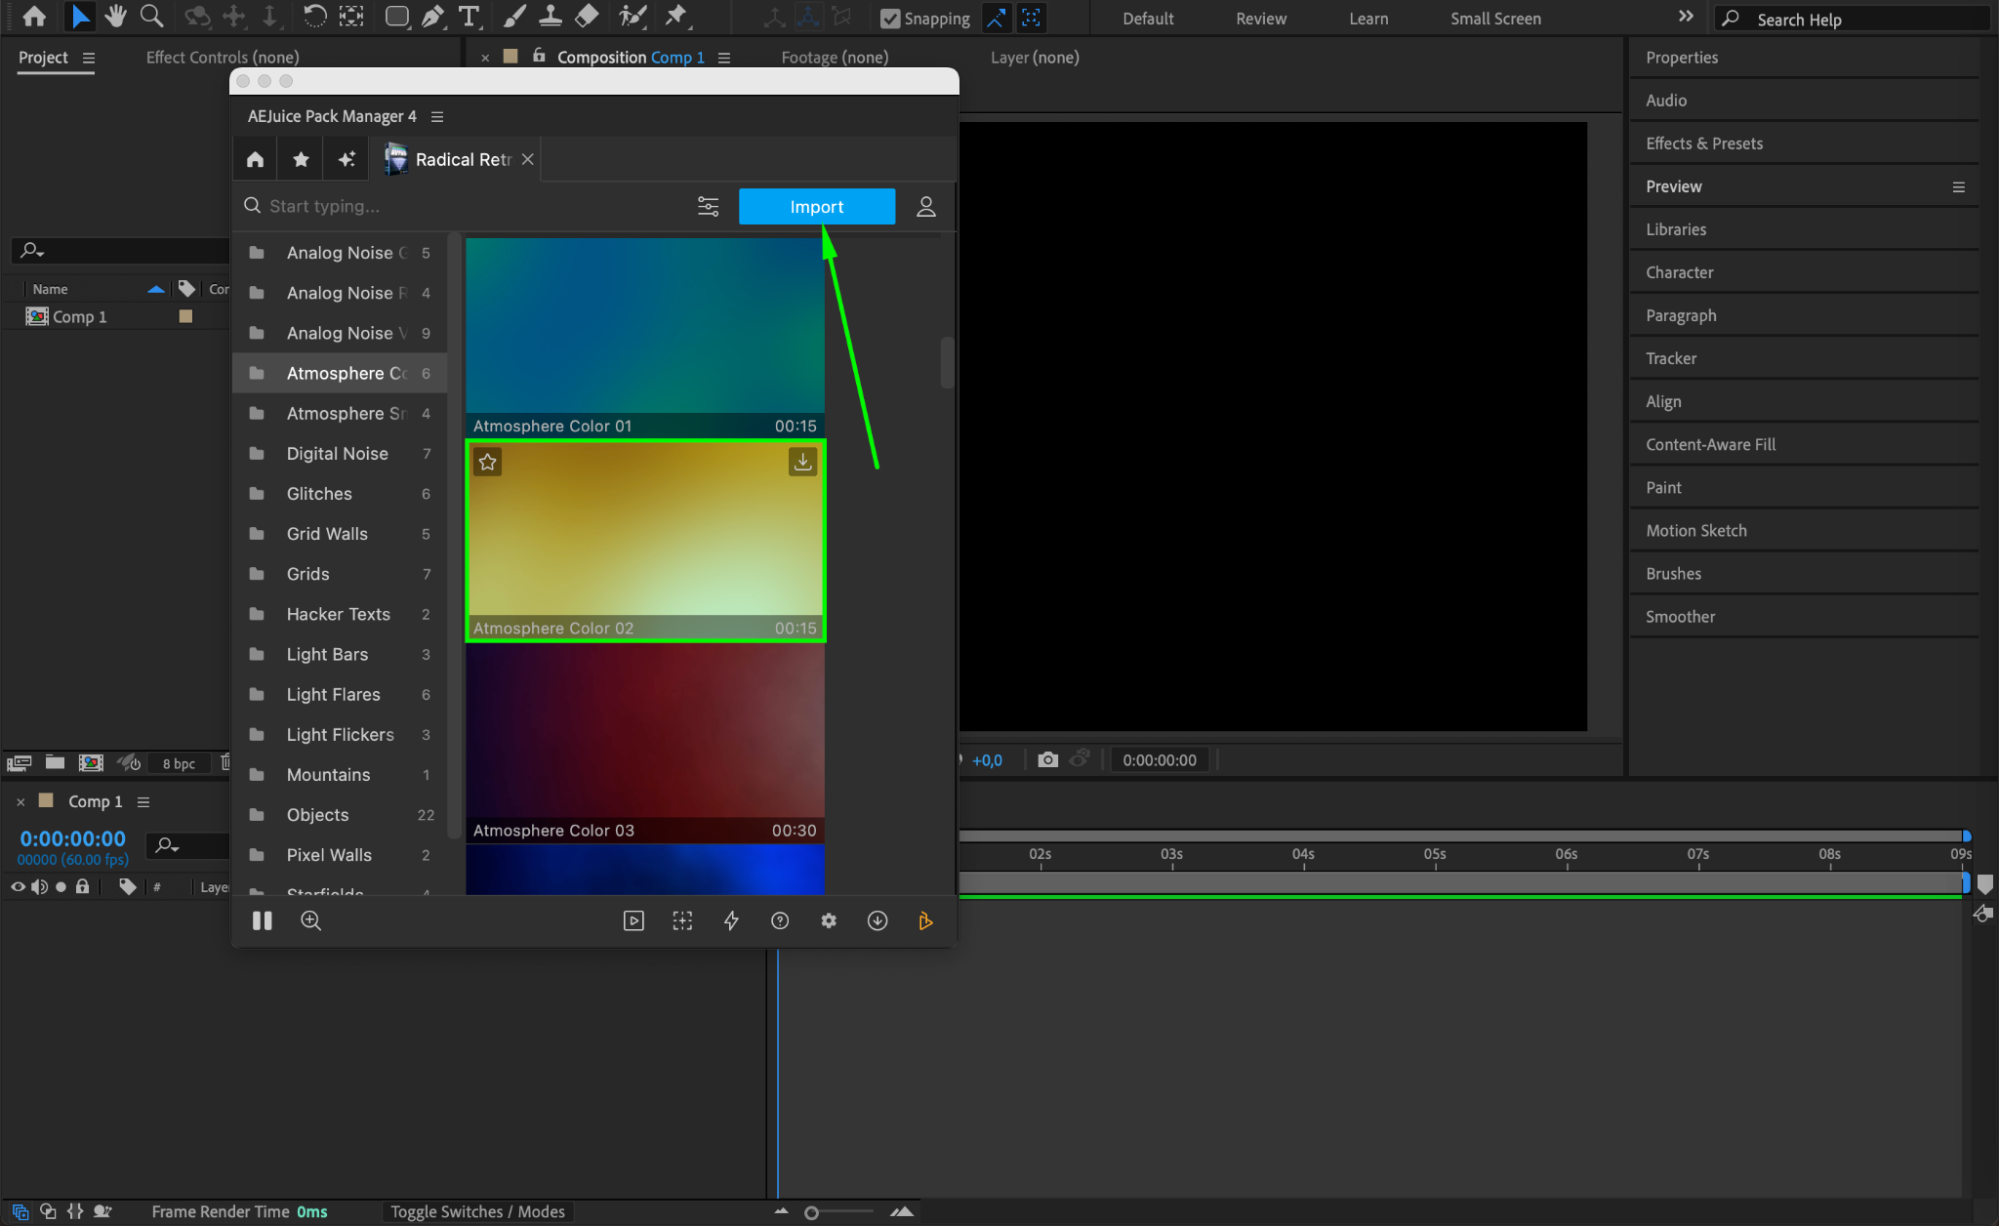Select the Puppet Pin tool
The height and width of the screenshot is (1226, 1999).
pyautogui.click(x=677, y=16)
